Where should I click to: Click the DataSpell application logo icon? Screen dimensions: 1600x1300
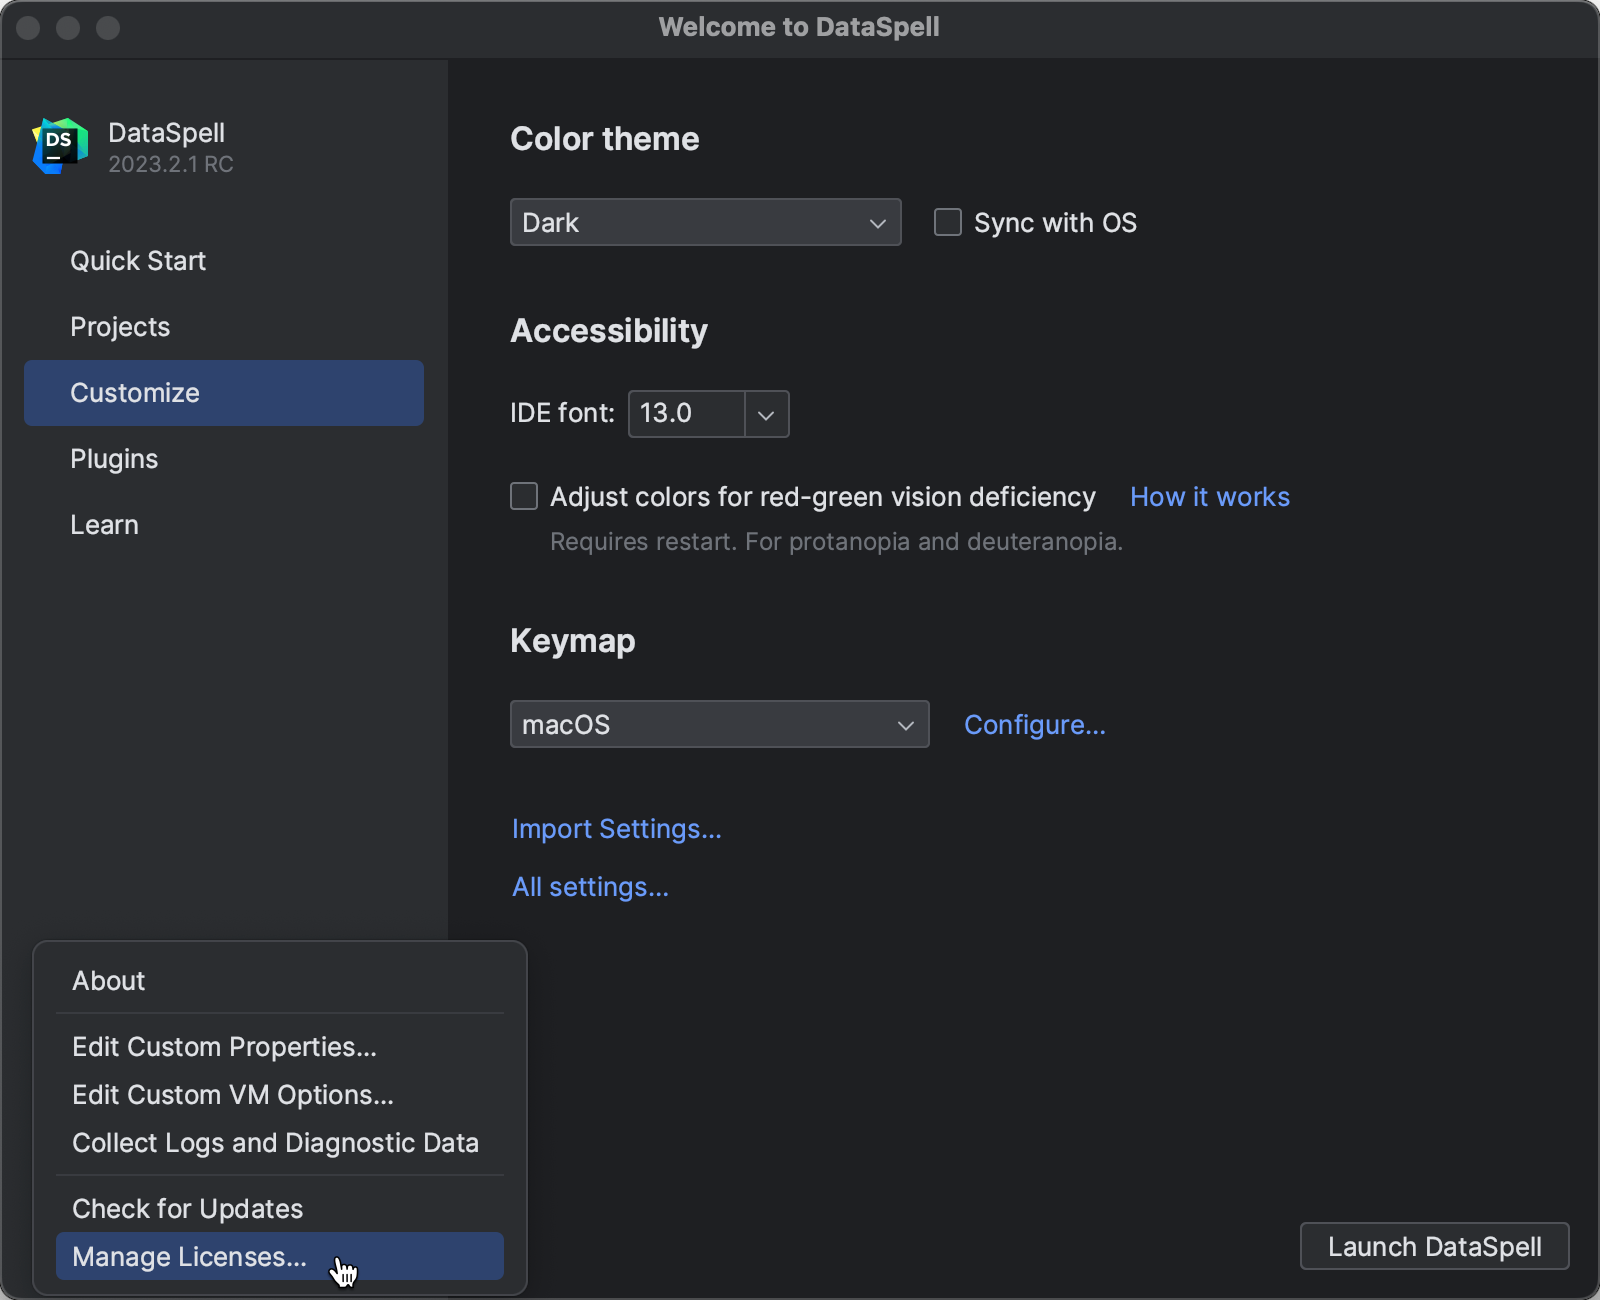60,145
